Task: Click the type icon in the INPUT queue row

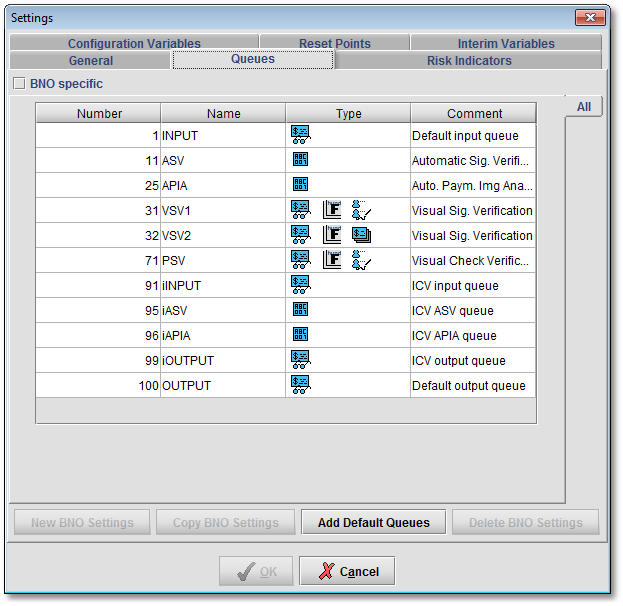Action: 300,135
